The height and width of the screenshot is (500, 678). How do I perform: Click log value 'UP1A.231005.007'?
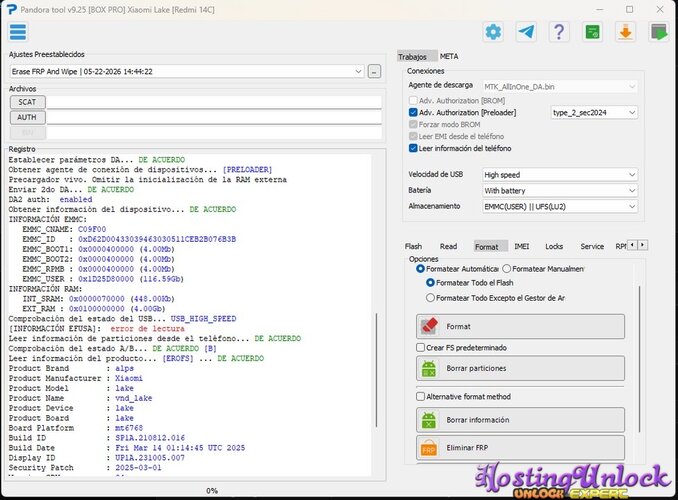click(150, 458)
